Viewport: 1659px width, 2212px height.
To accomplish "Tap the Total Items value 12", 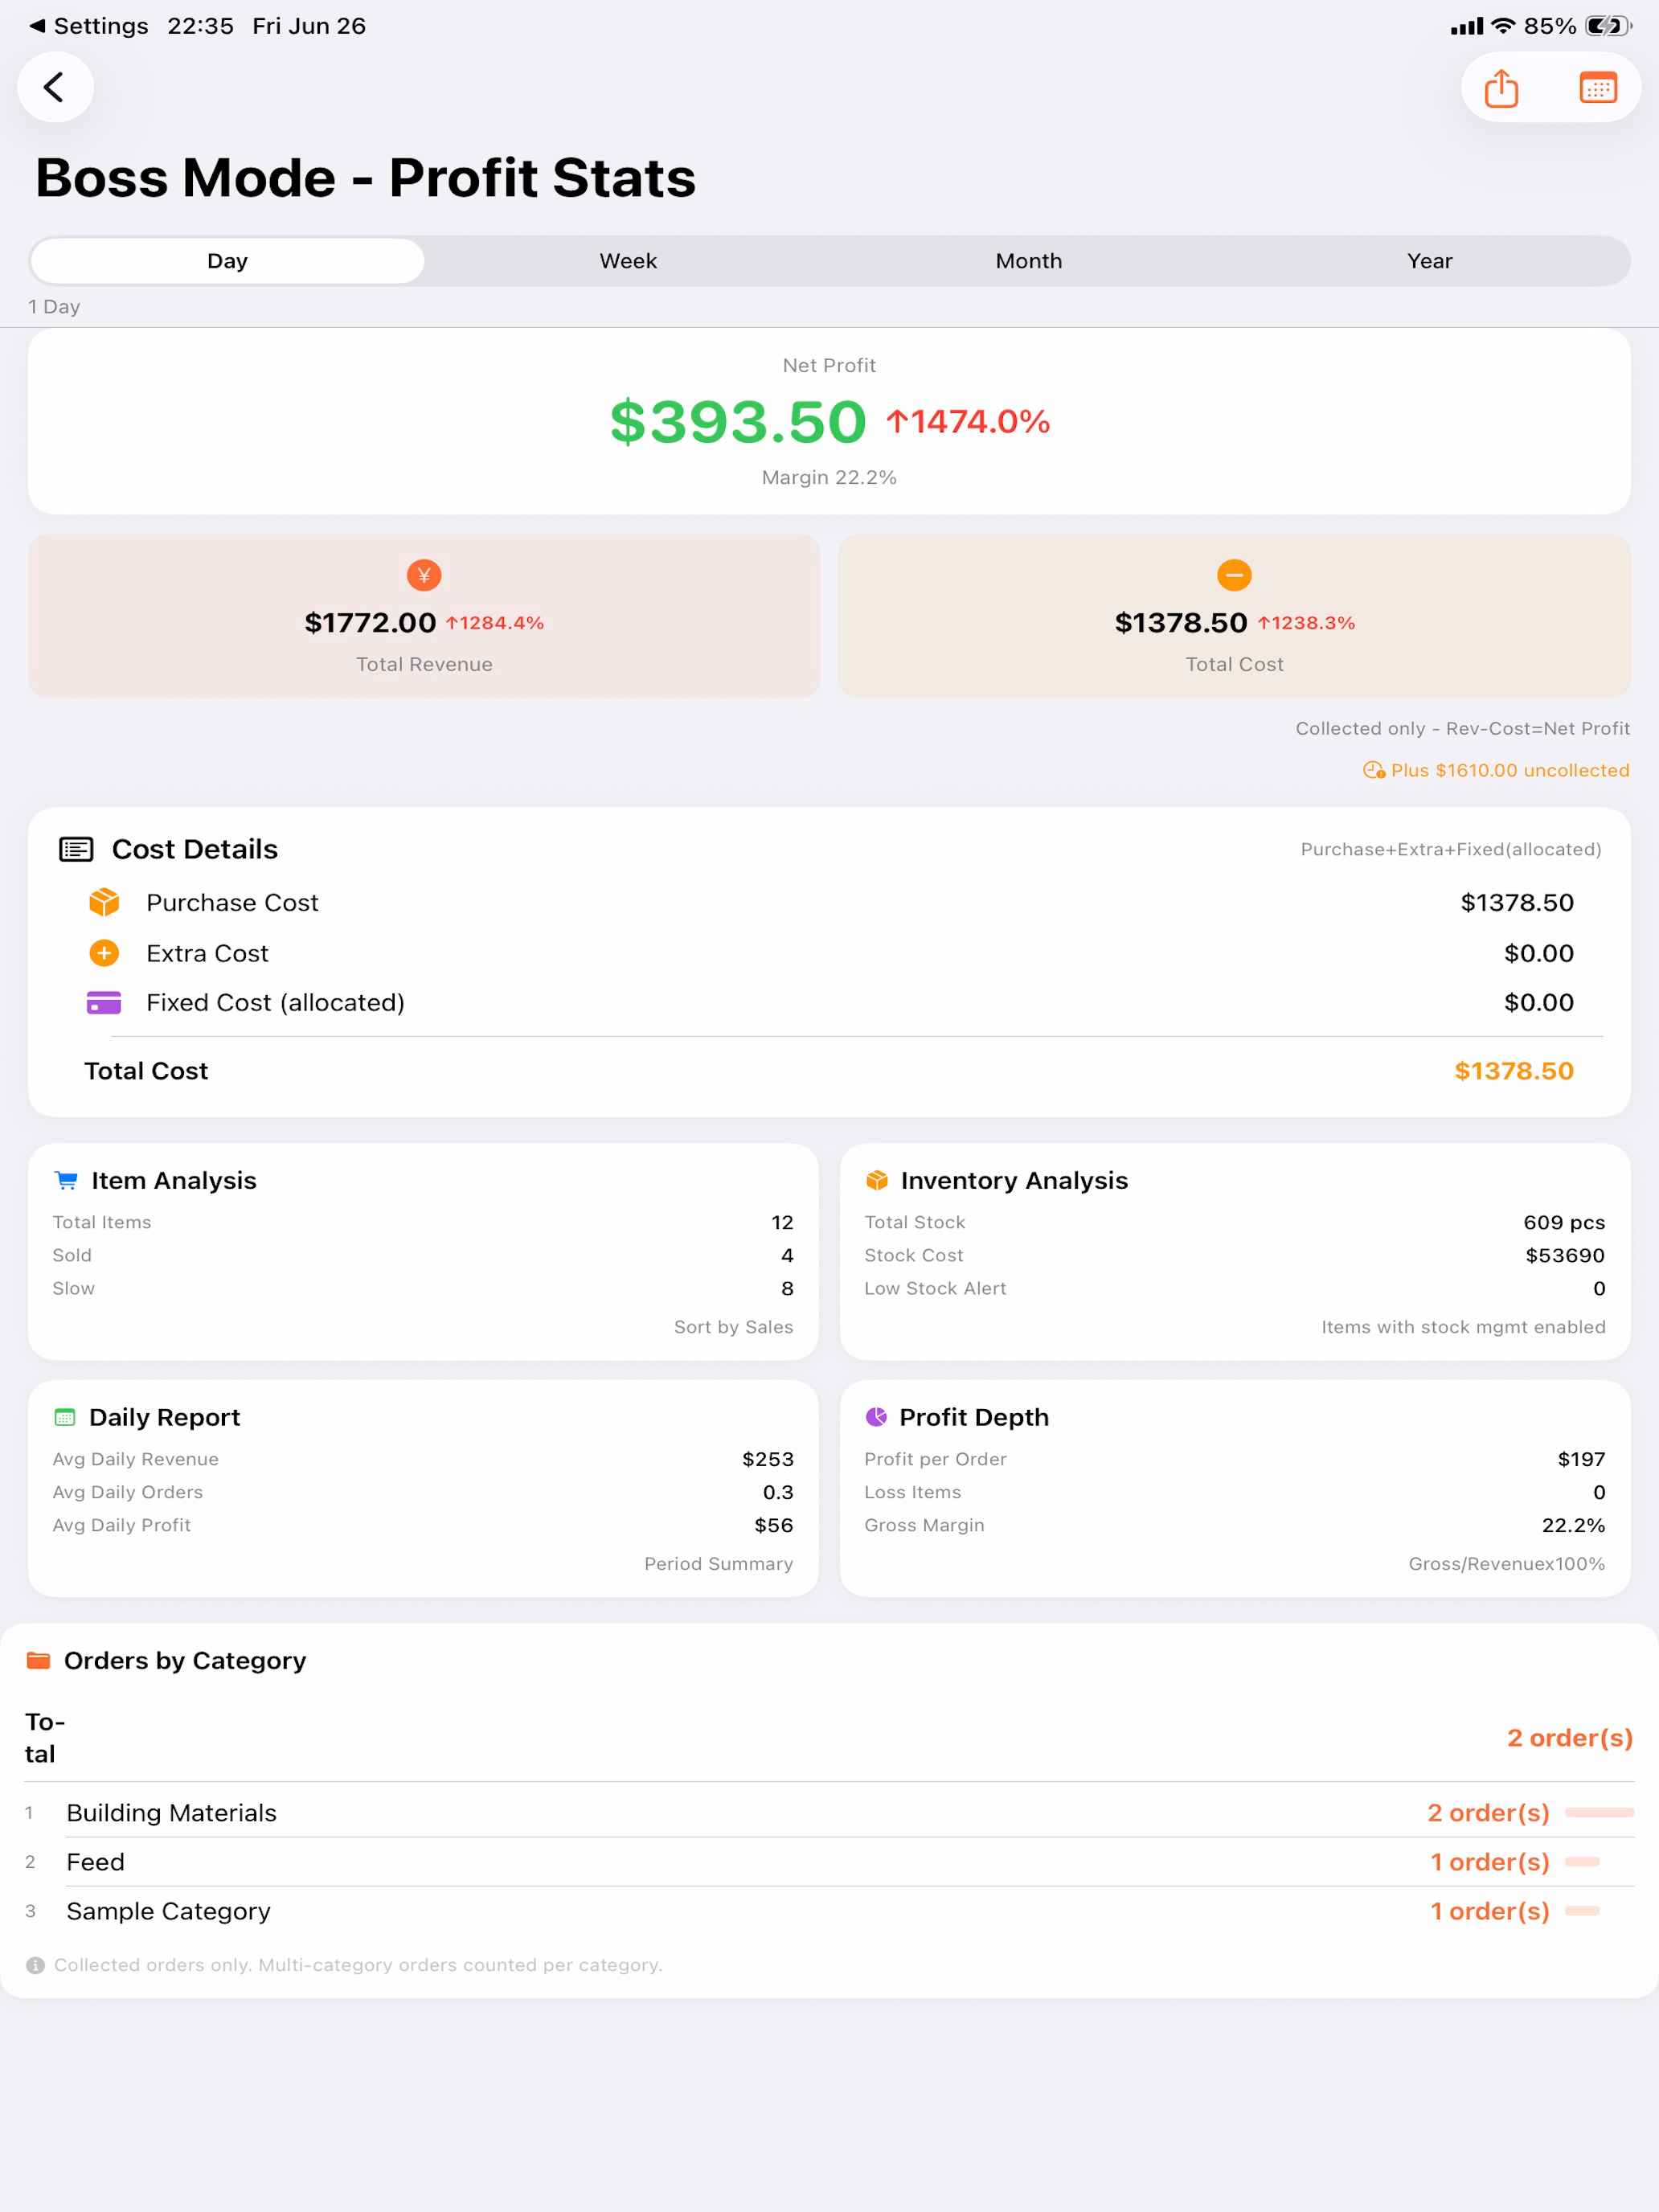I will (782, 1222).
